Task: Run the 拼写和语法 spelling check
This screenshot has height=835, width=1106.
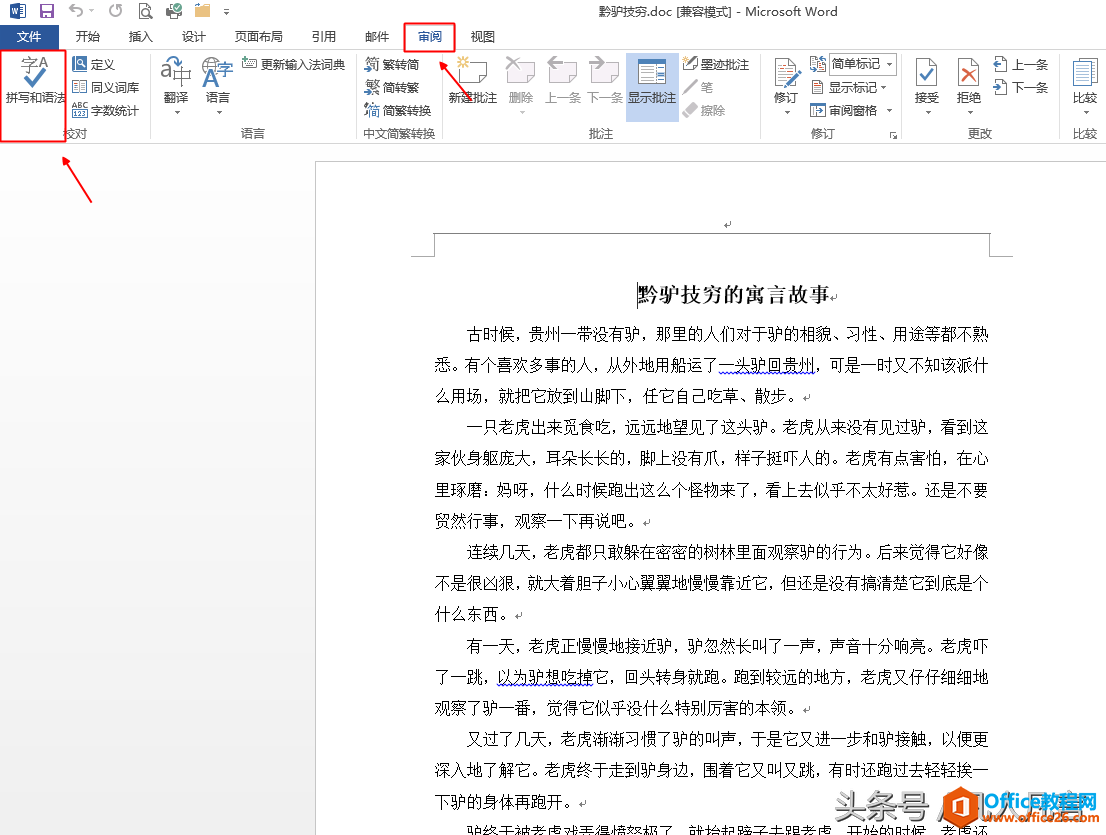Action: coord(35,80)
